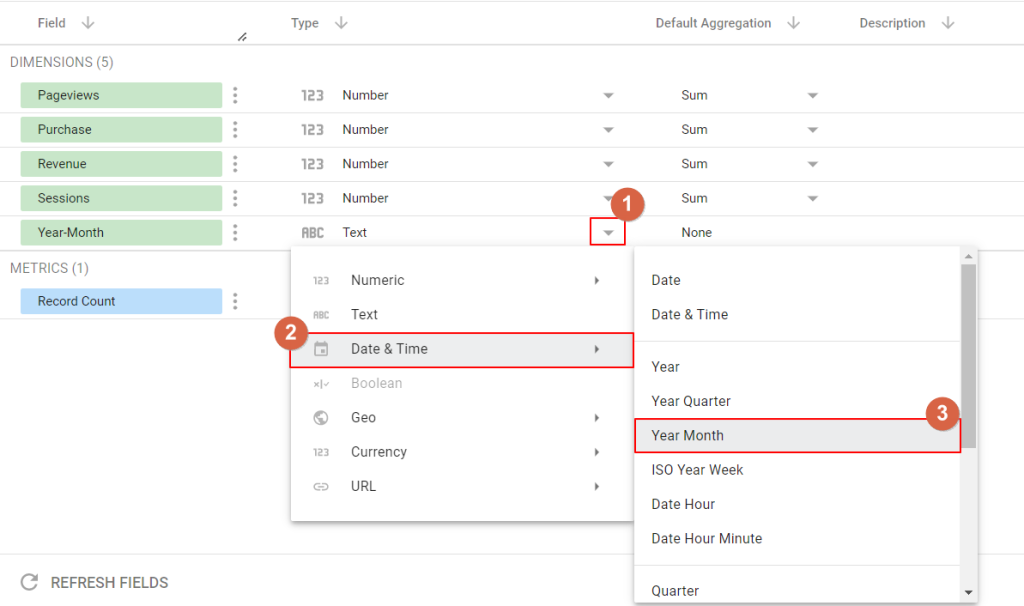The width and height of the screenshot is (1024, 606).
Task: Open three-dot menu for Pageviews field
Action: pyautogui.click(x=235, y=95)
